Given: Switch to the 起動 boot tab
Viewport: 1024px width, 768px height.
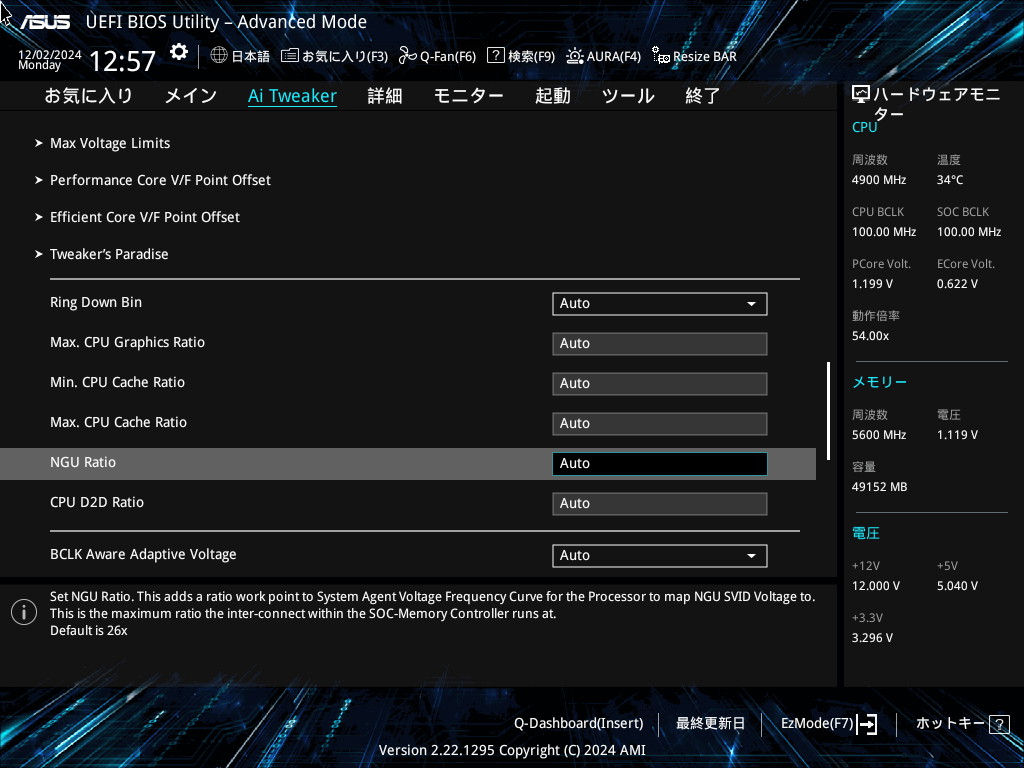Looking at the screenshot, I should point(552,96).
